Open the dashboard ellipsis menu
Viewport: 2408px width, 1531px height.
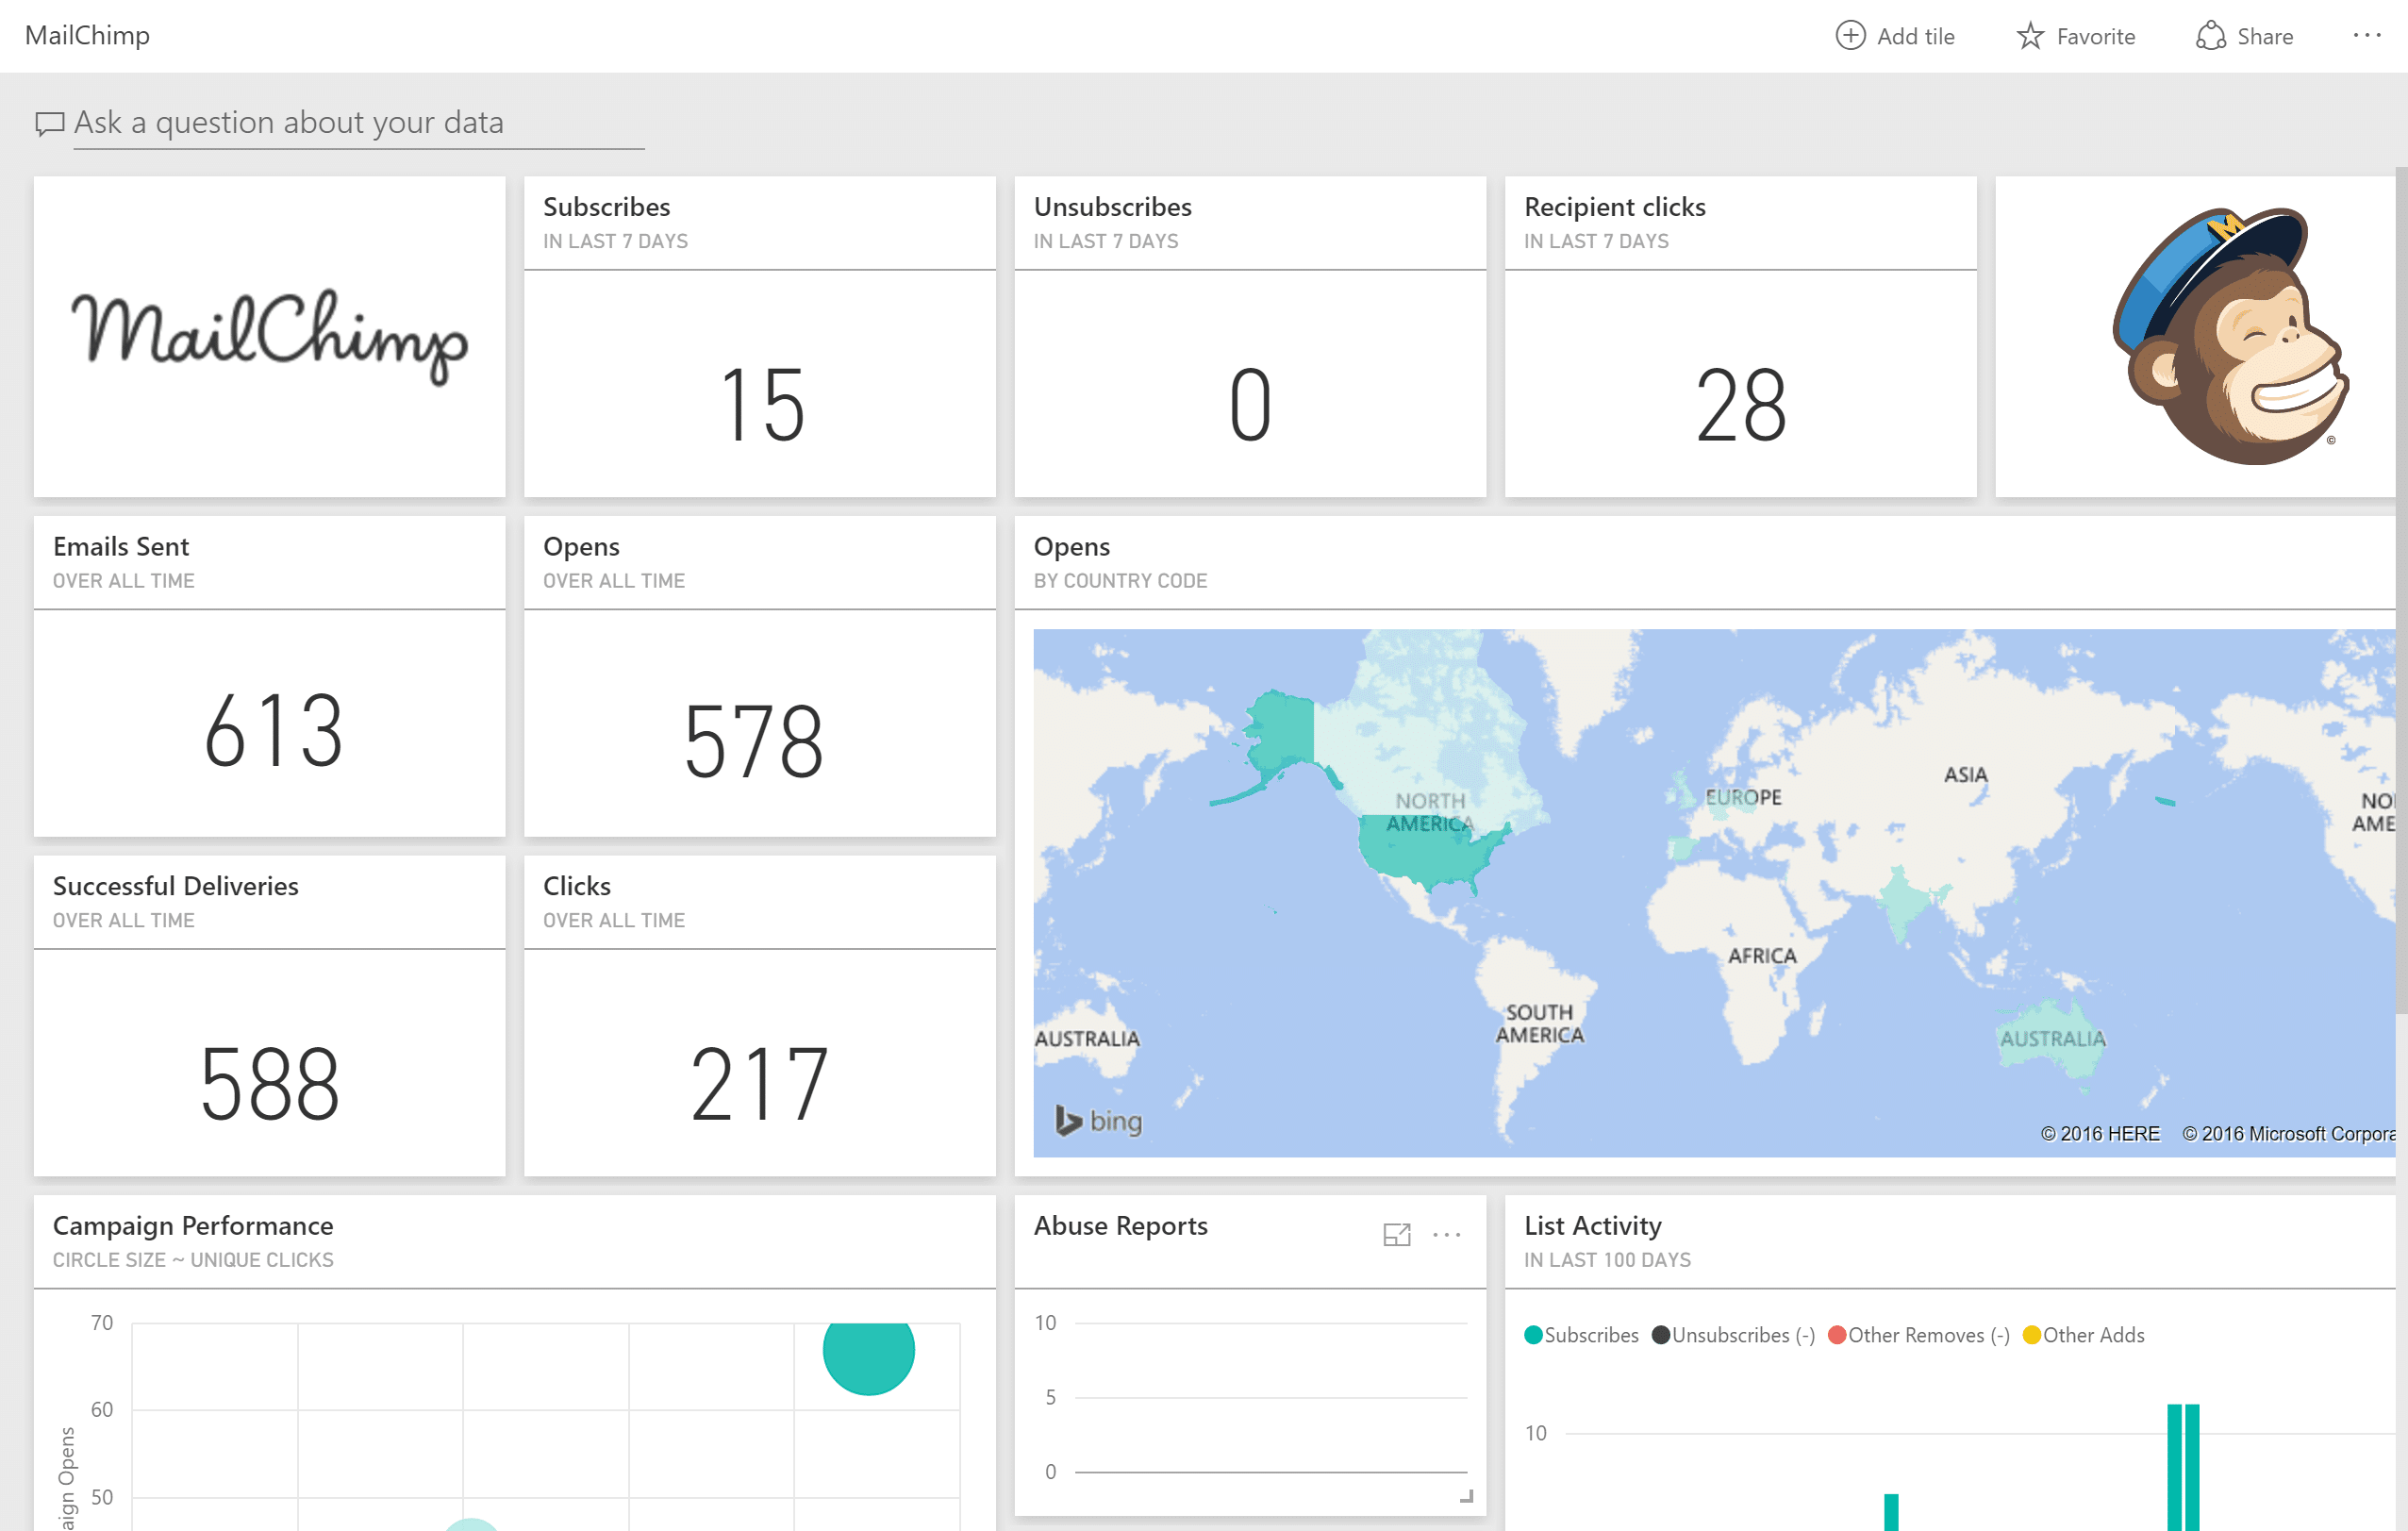2366,35
